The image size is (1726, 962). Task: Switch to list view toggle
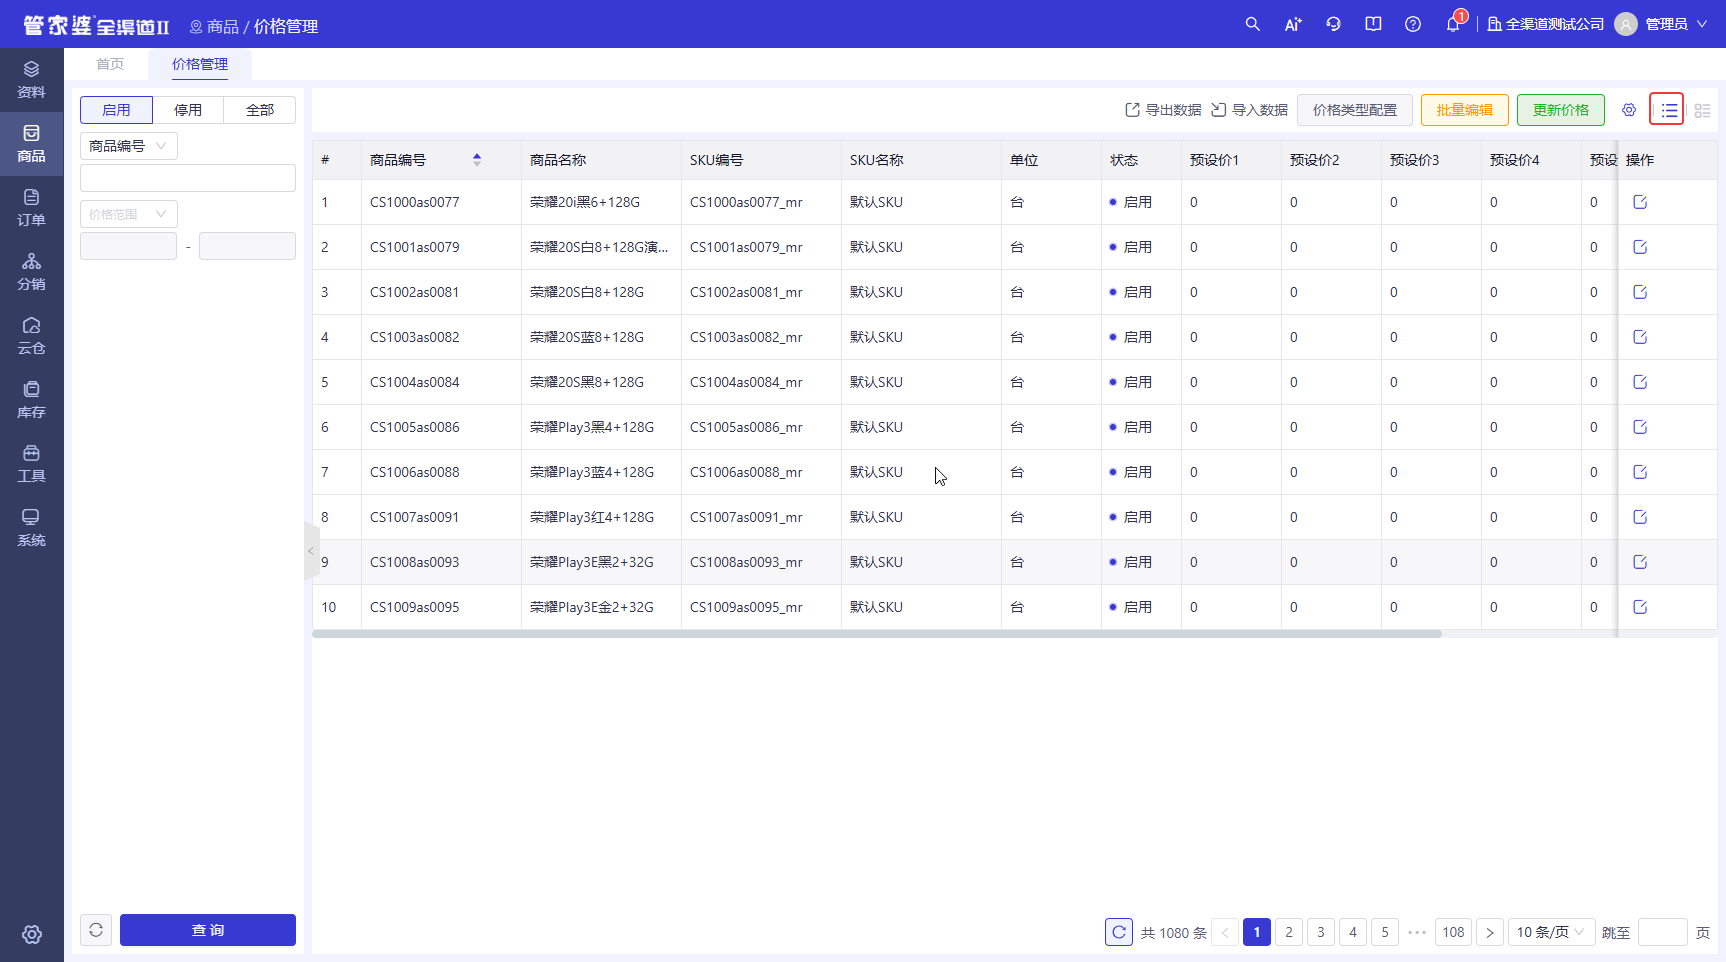coord(1667,110)
